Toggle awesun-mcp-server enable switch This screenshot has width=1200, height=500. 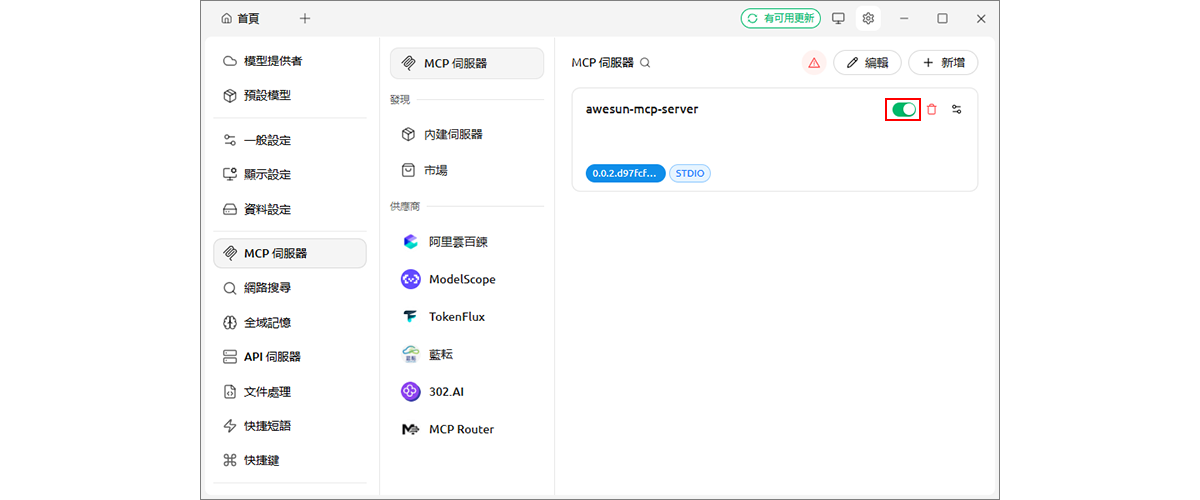click(904, 109)
